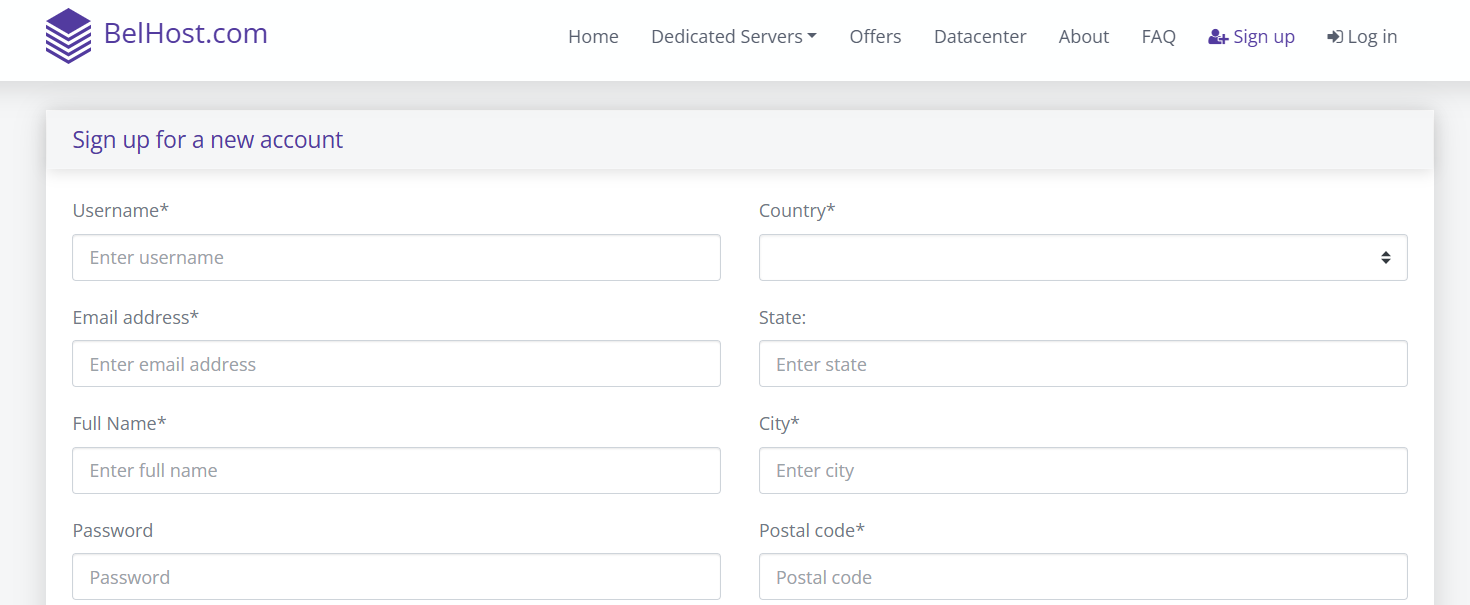Click the Log in link
1470x605 pixels.
click(1362, 37)
